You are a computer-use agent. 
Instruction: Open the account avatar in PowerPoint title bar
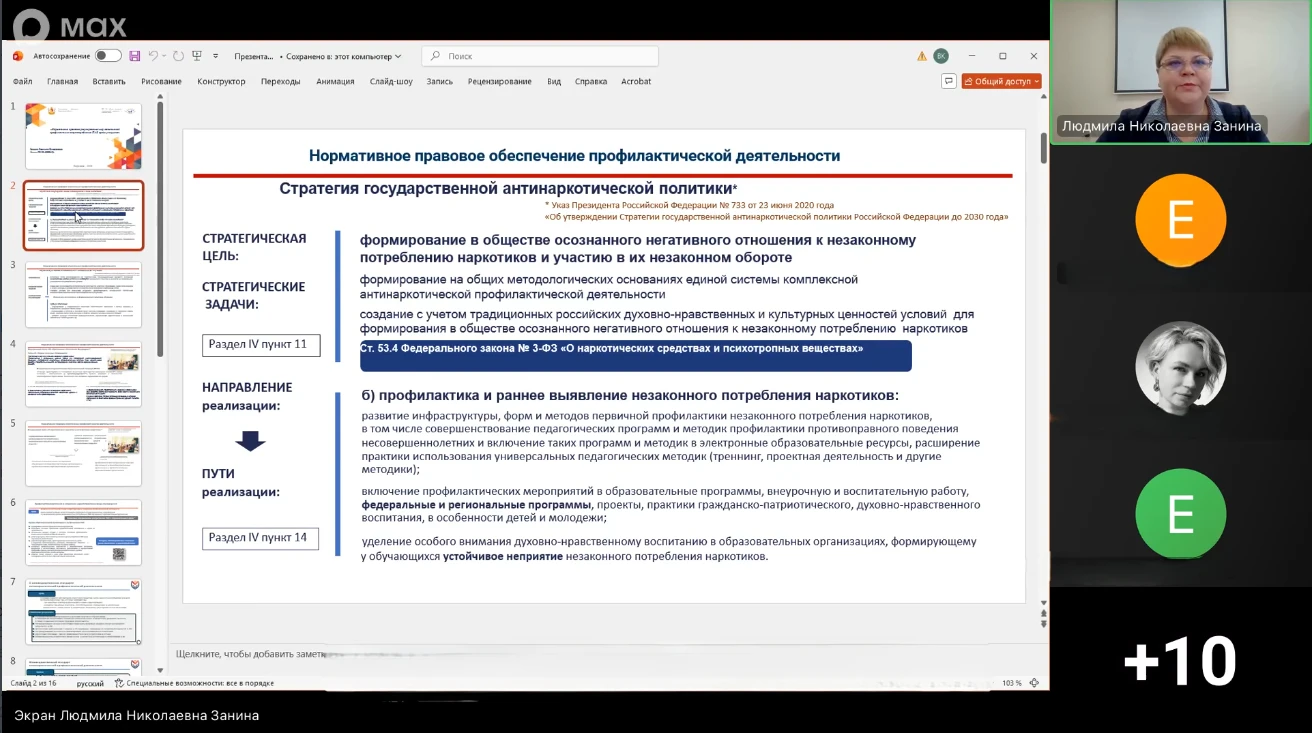(x=941, y=56)
